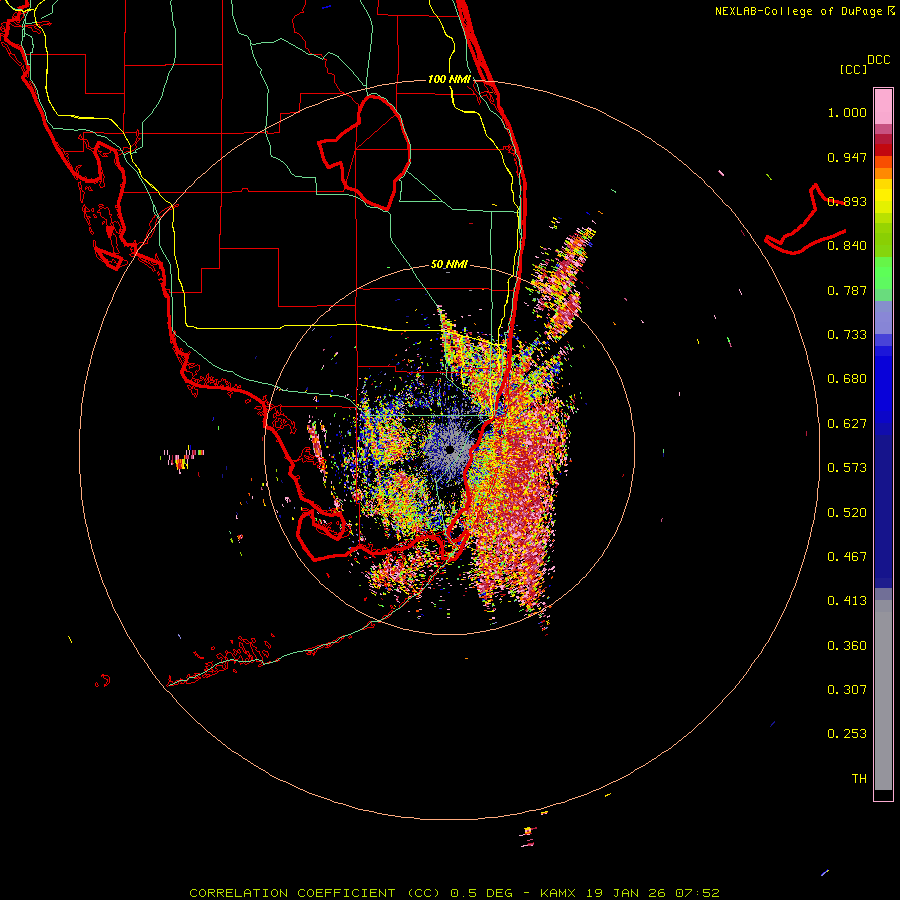
Task: Select the 0.627 scale value
Action: [847, 424]
